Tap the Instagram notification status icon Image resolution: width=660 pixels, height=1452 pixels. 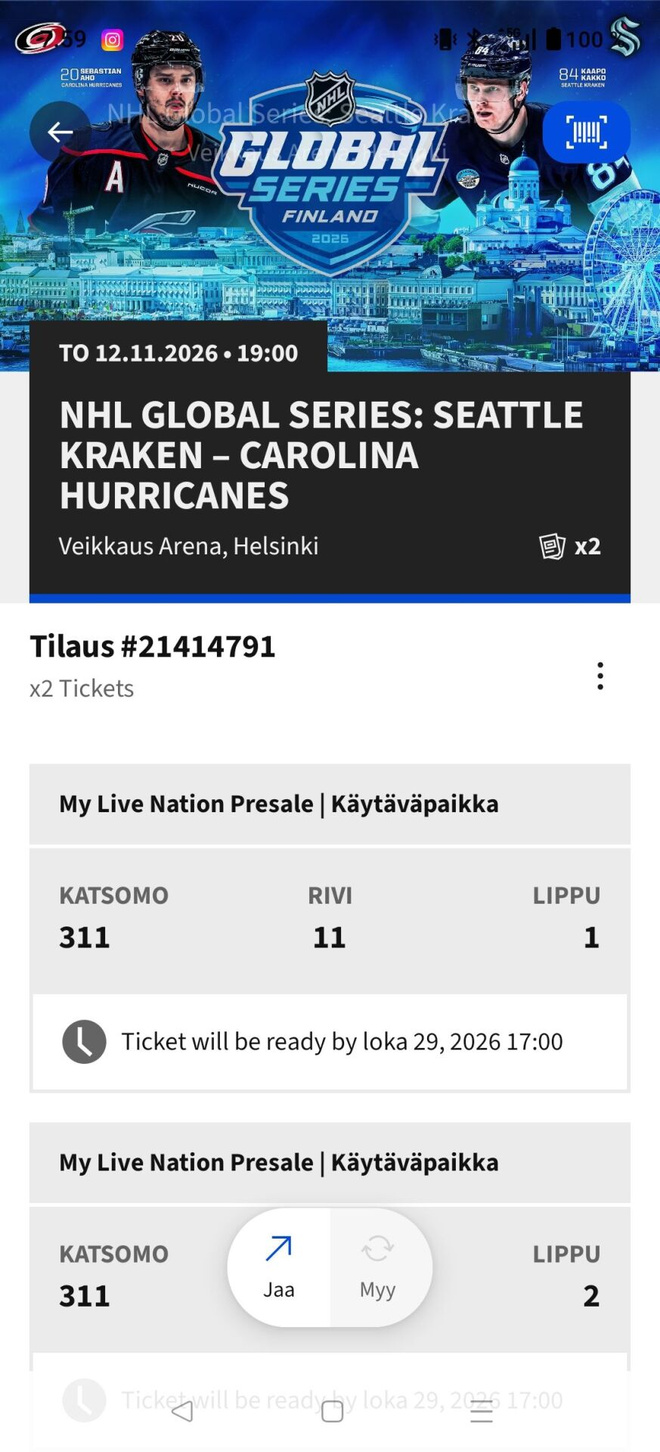coord(113,40)
